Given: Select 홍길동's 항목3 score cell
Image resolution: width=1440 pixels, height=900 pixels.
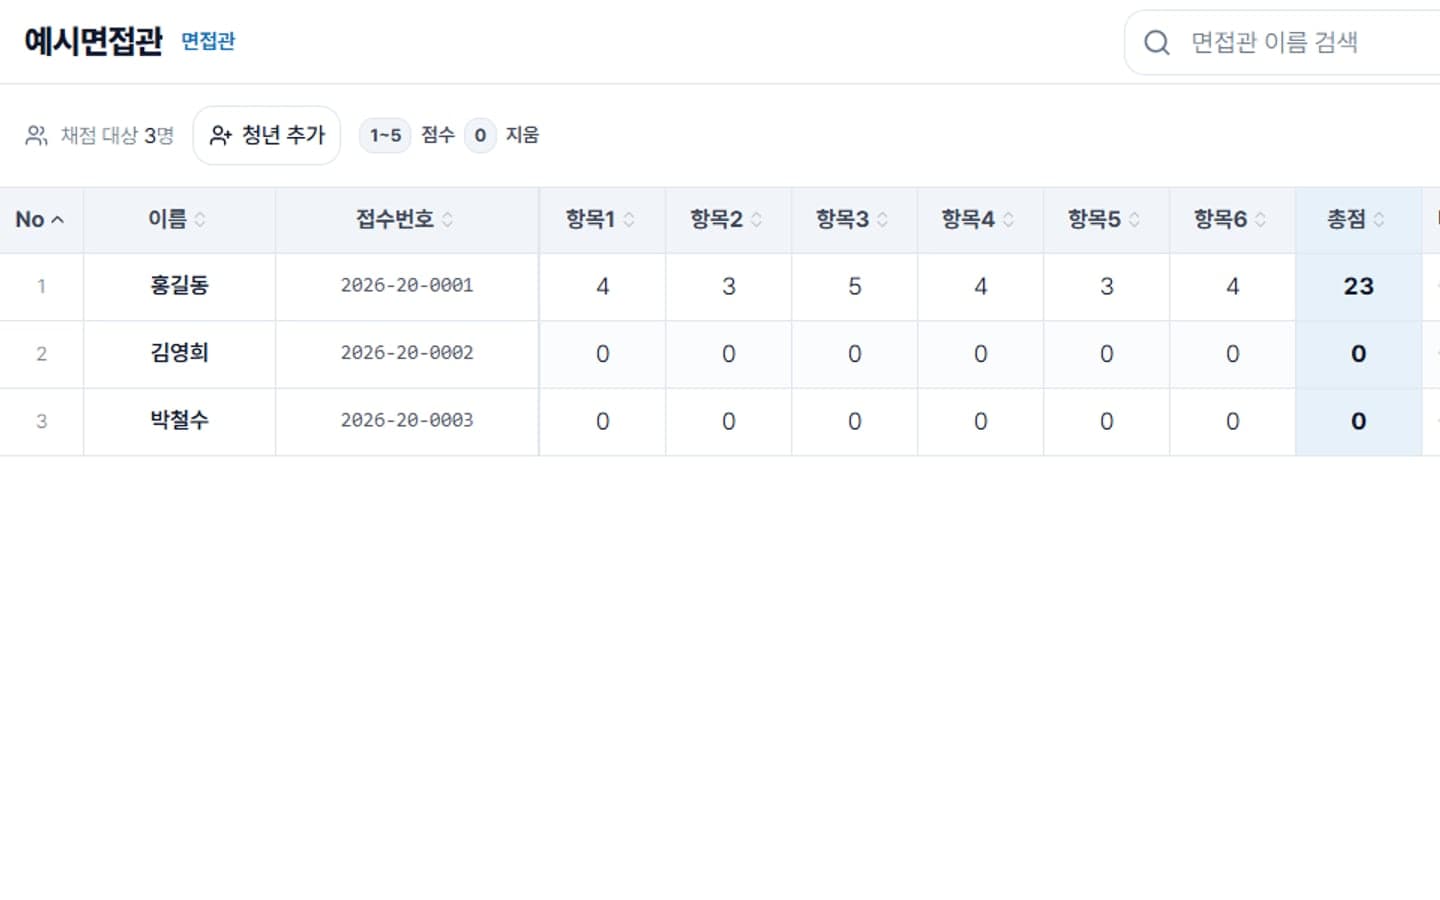Looking at the screenshot, I should 855,287.
